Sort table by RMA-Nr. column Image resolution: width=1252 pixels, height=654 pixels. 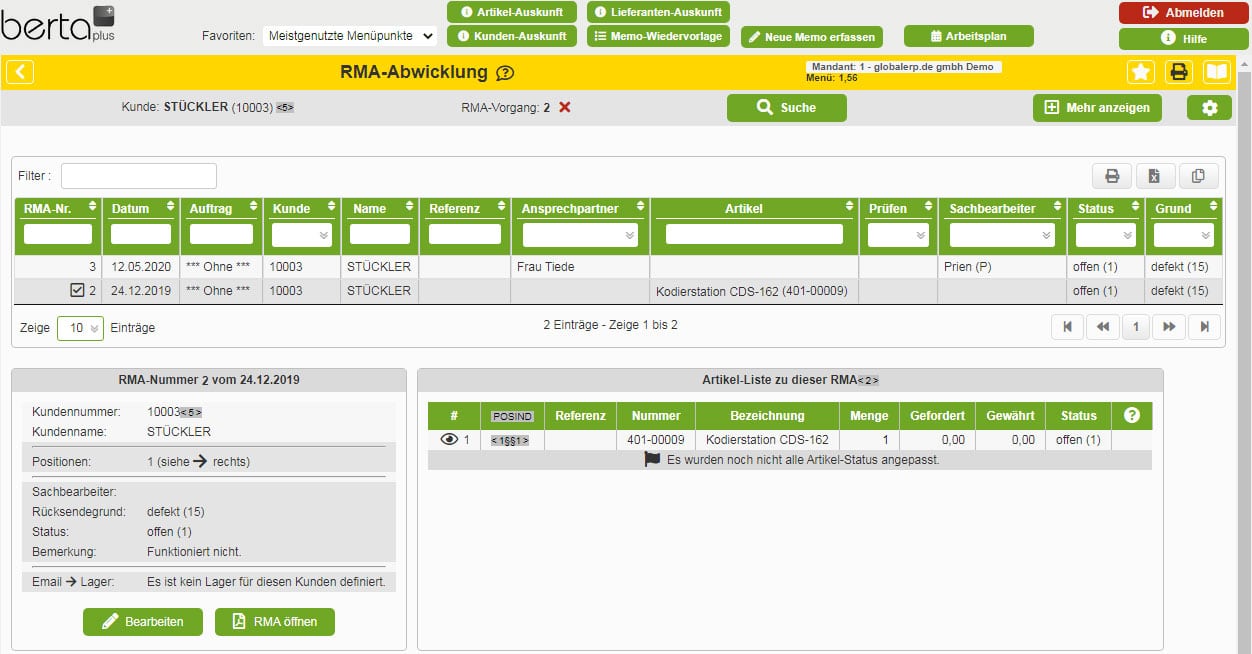click(58, 208)
